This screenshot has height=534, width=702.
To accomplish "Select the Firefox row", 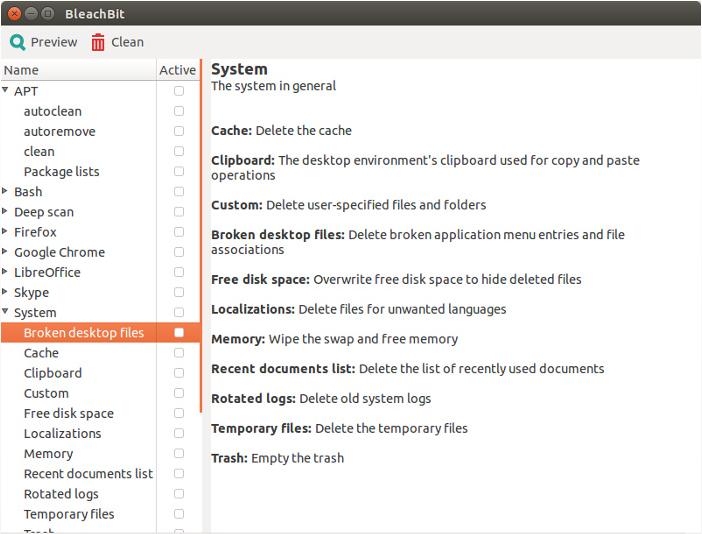I will click(100, 232).
